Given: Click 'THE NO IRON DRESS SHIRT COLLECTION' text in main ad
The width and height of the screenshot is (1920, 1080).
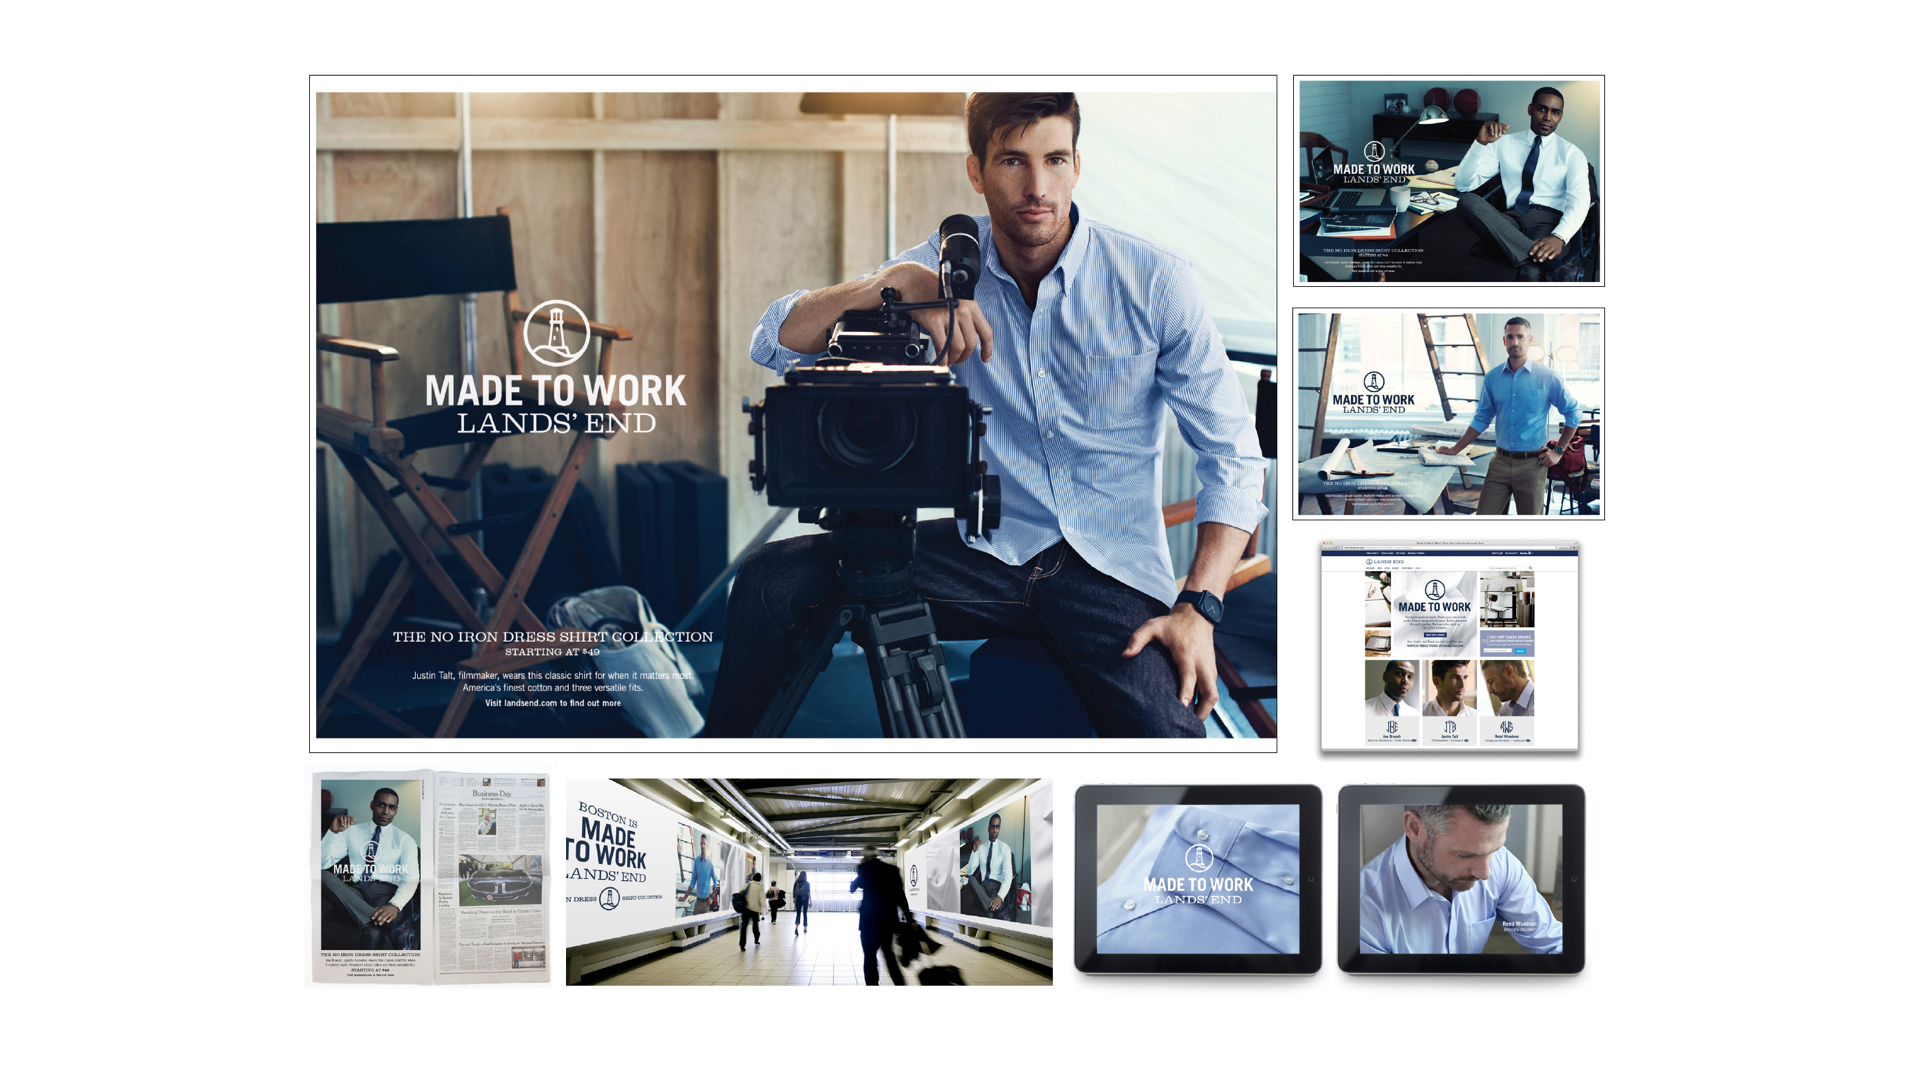Looking at the screenshot, I should point(552,637).
